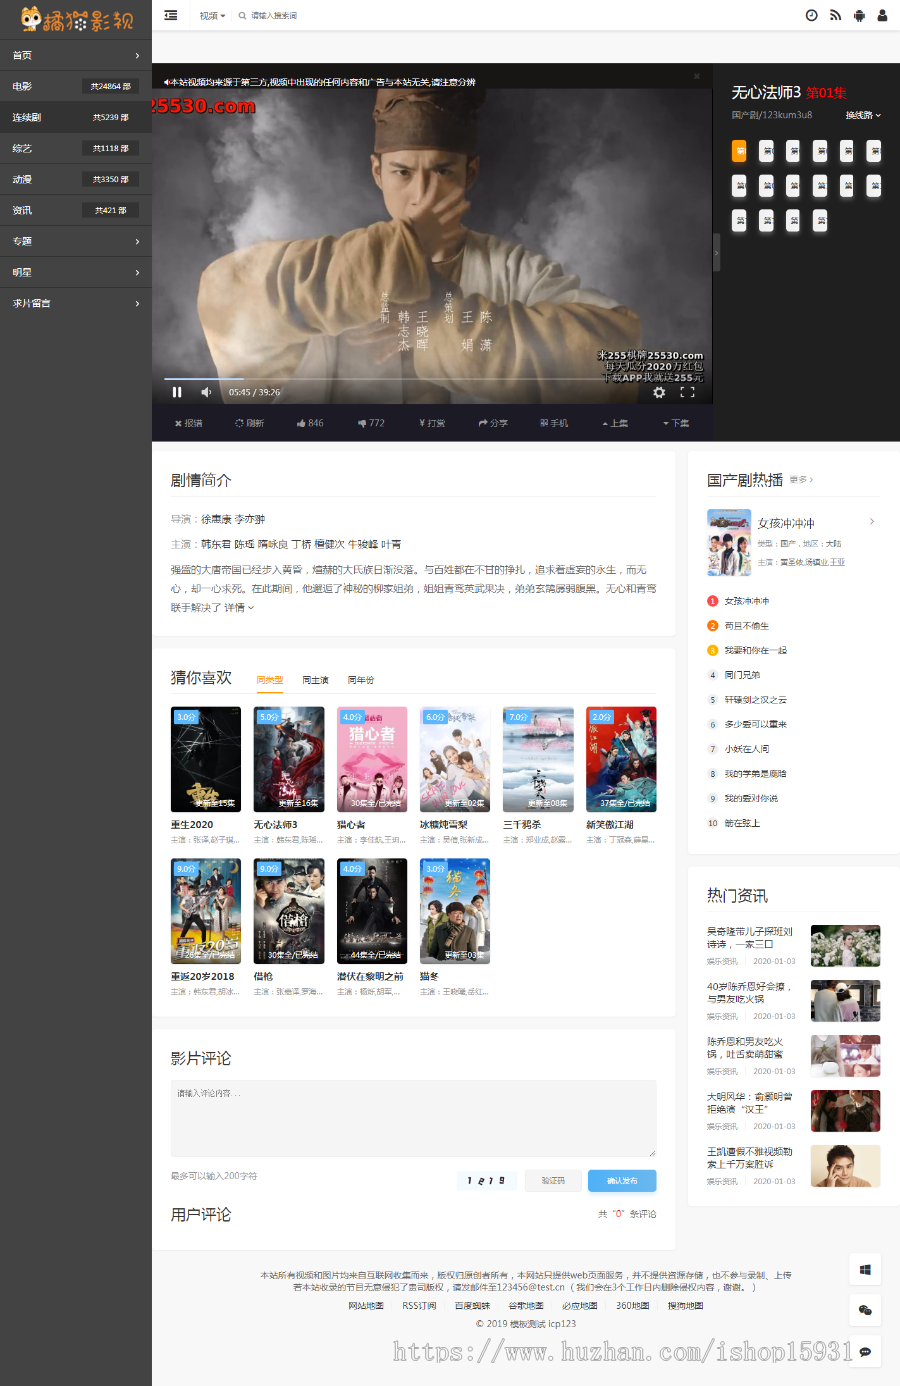
Task: Share the video with 分享
Action: [493, 423]
